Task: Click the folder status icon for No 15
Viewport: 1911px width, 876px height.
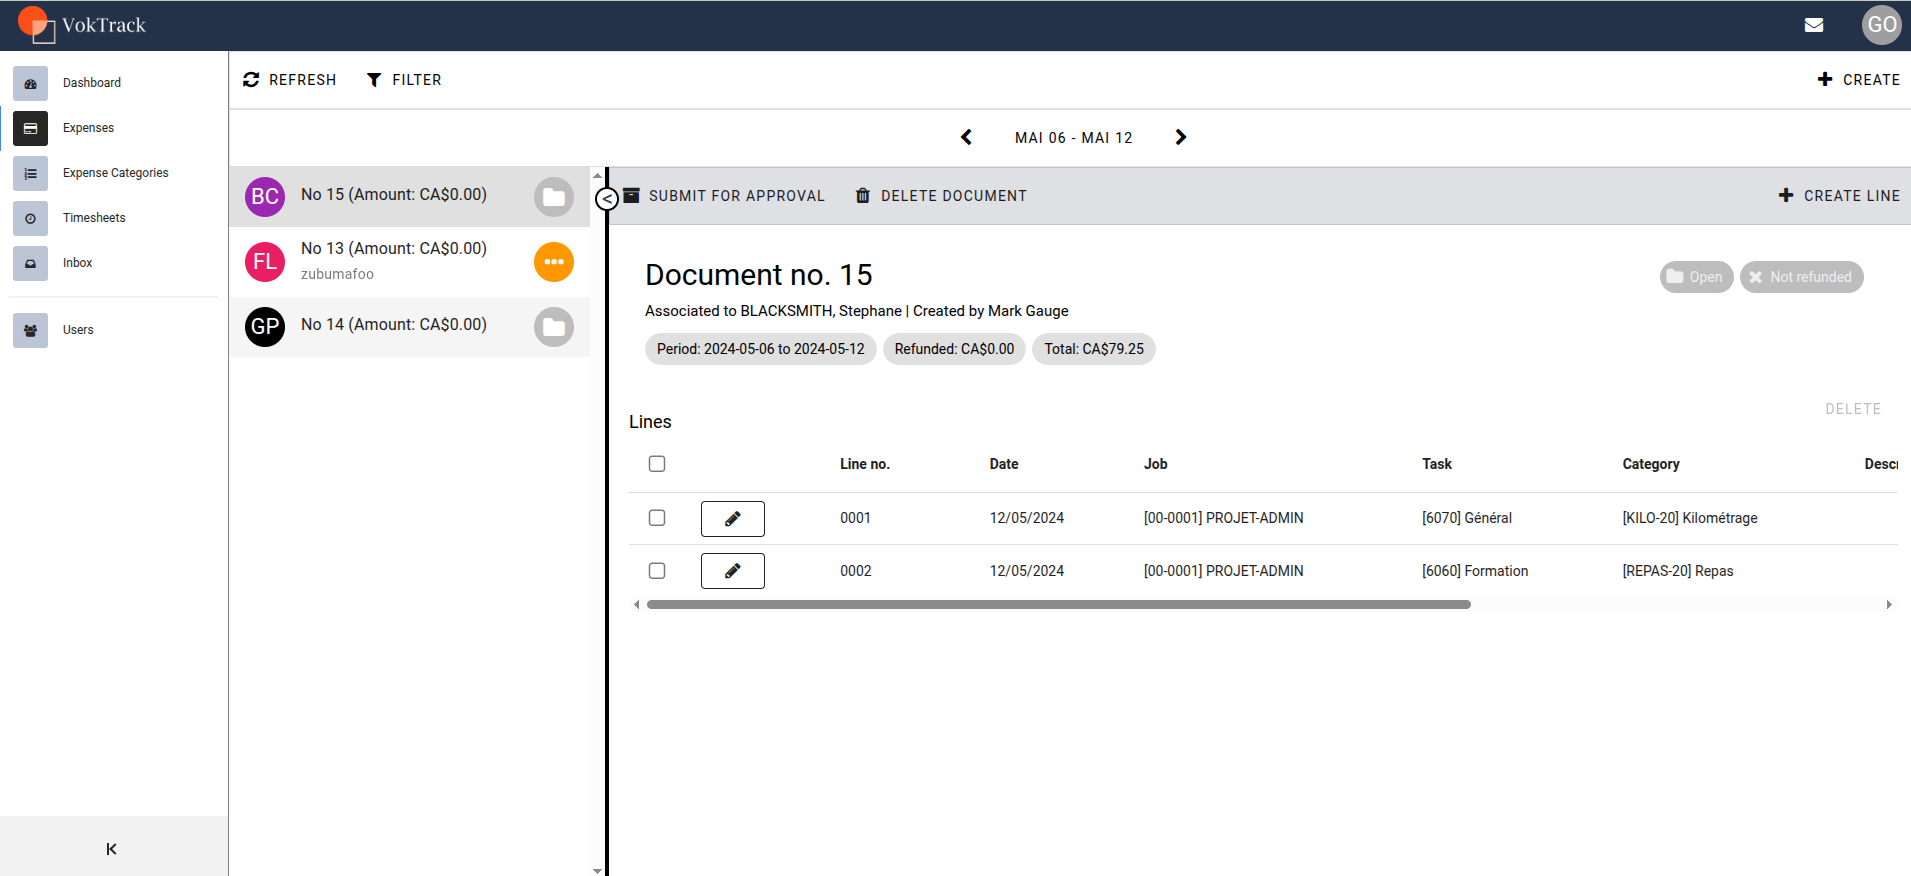Action: [x=554, y=197]
